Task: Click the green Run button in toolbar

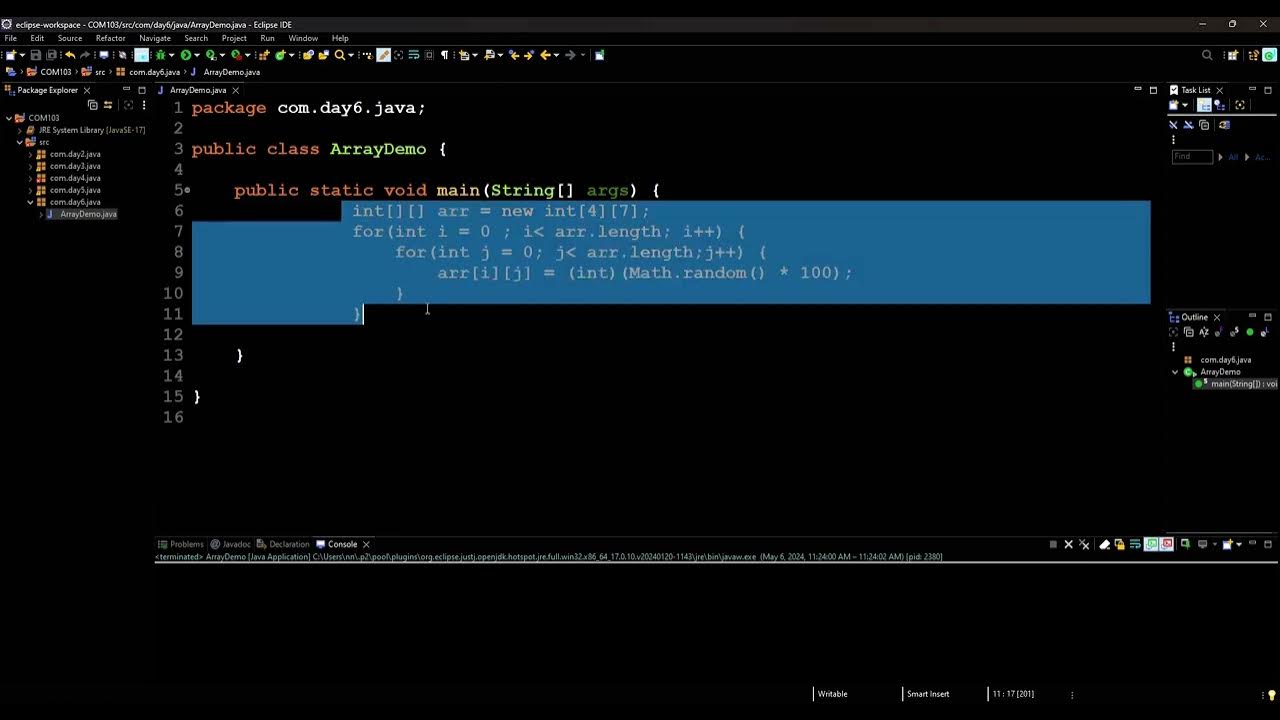Action: coord(186,55)
